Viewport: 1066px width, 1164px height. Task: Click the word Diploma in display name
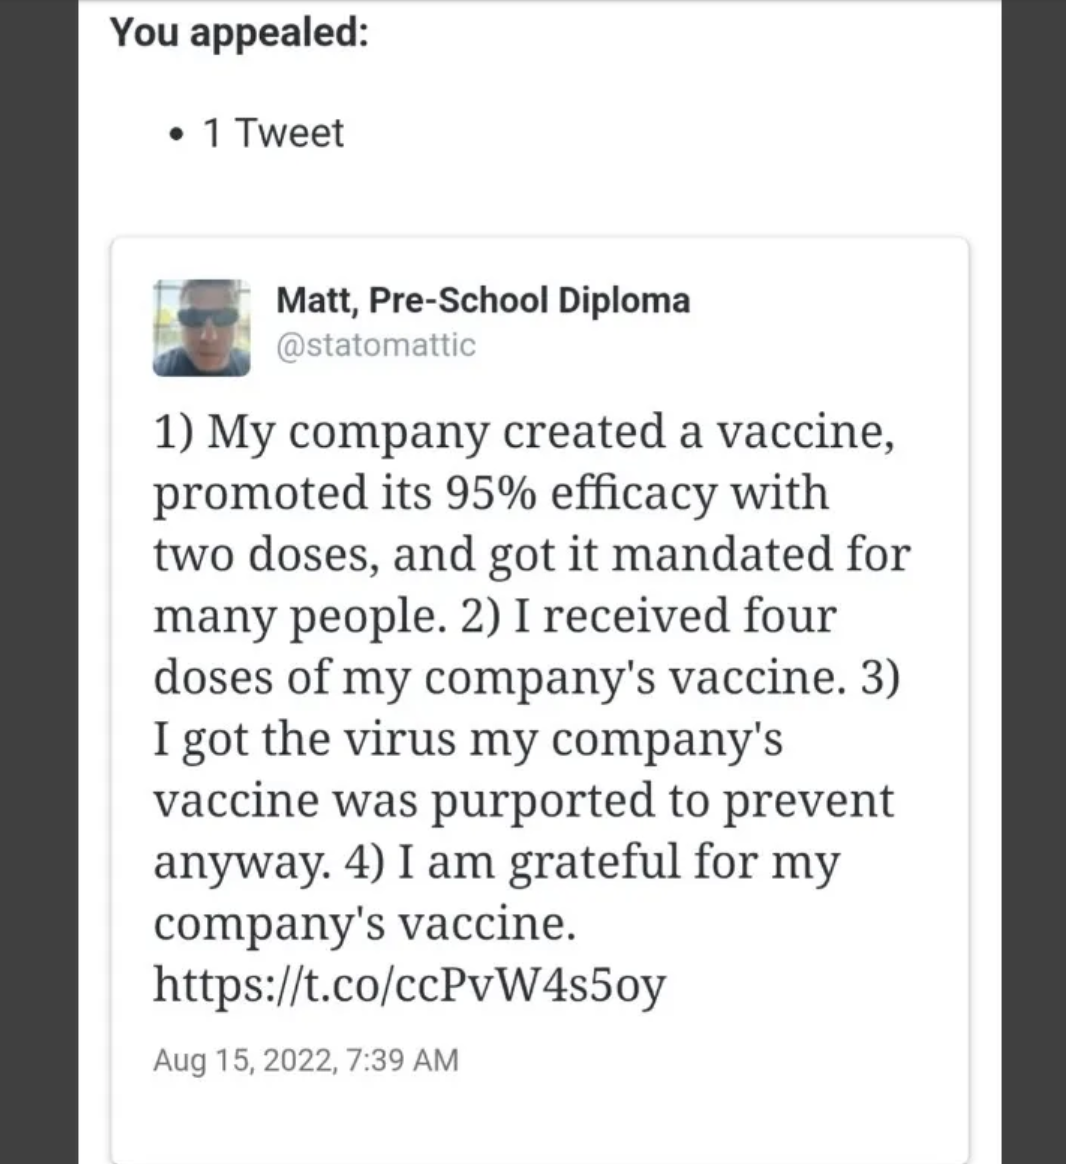[624, 301]
